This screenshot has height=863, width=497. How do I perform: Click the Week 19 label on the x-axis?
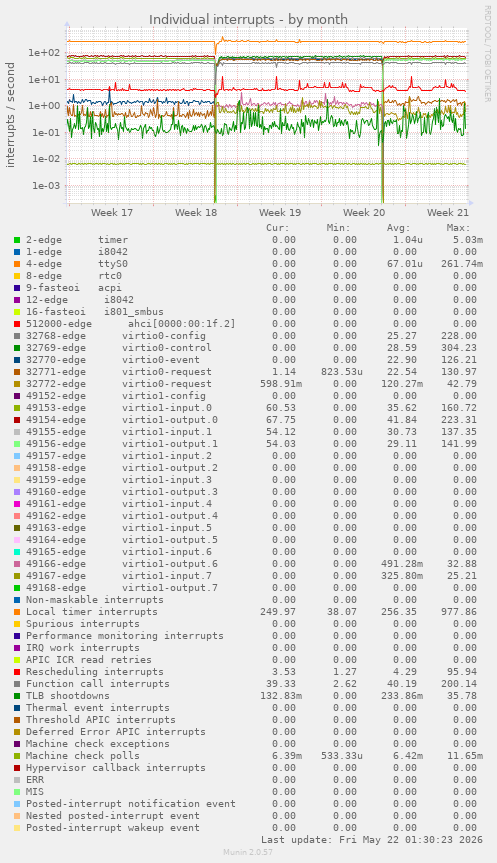click(x=280, y=212)
